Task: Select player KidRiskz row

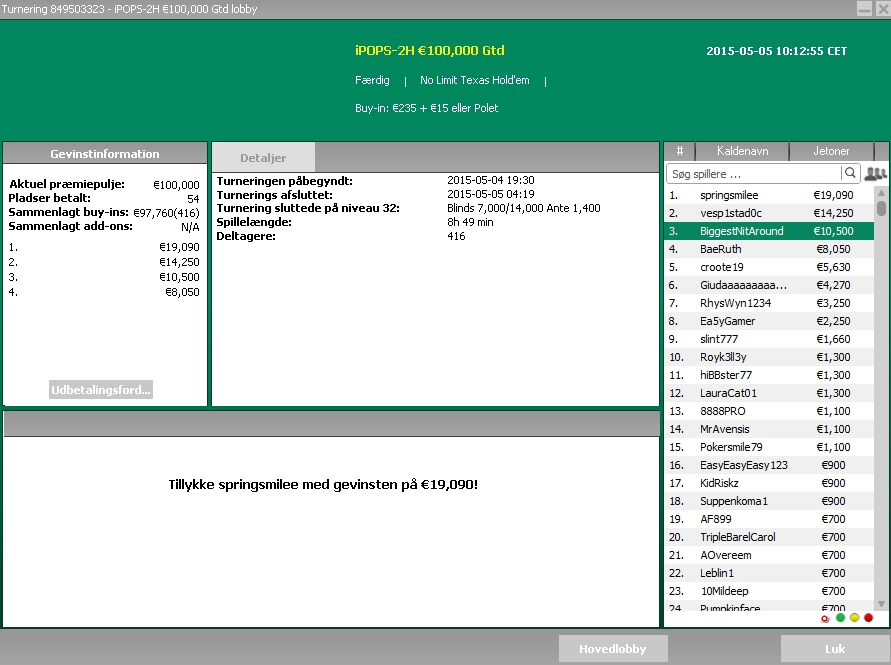Action: (769, 483)
